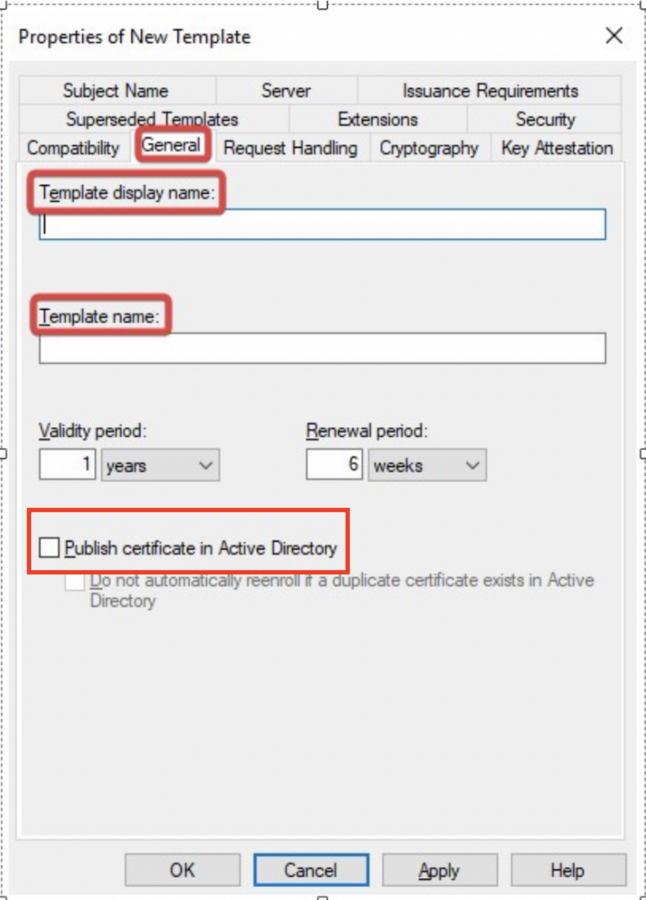
Task: Go to the Superseded Templates tab
Action: click(152, 119)
